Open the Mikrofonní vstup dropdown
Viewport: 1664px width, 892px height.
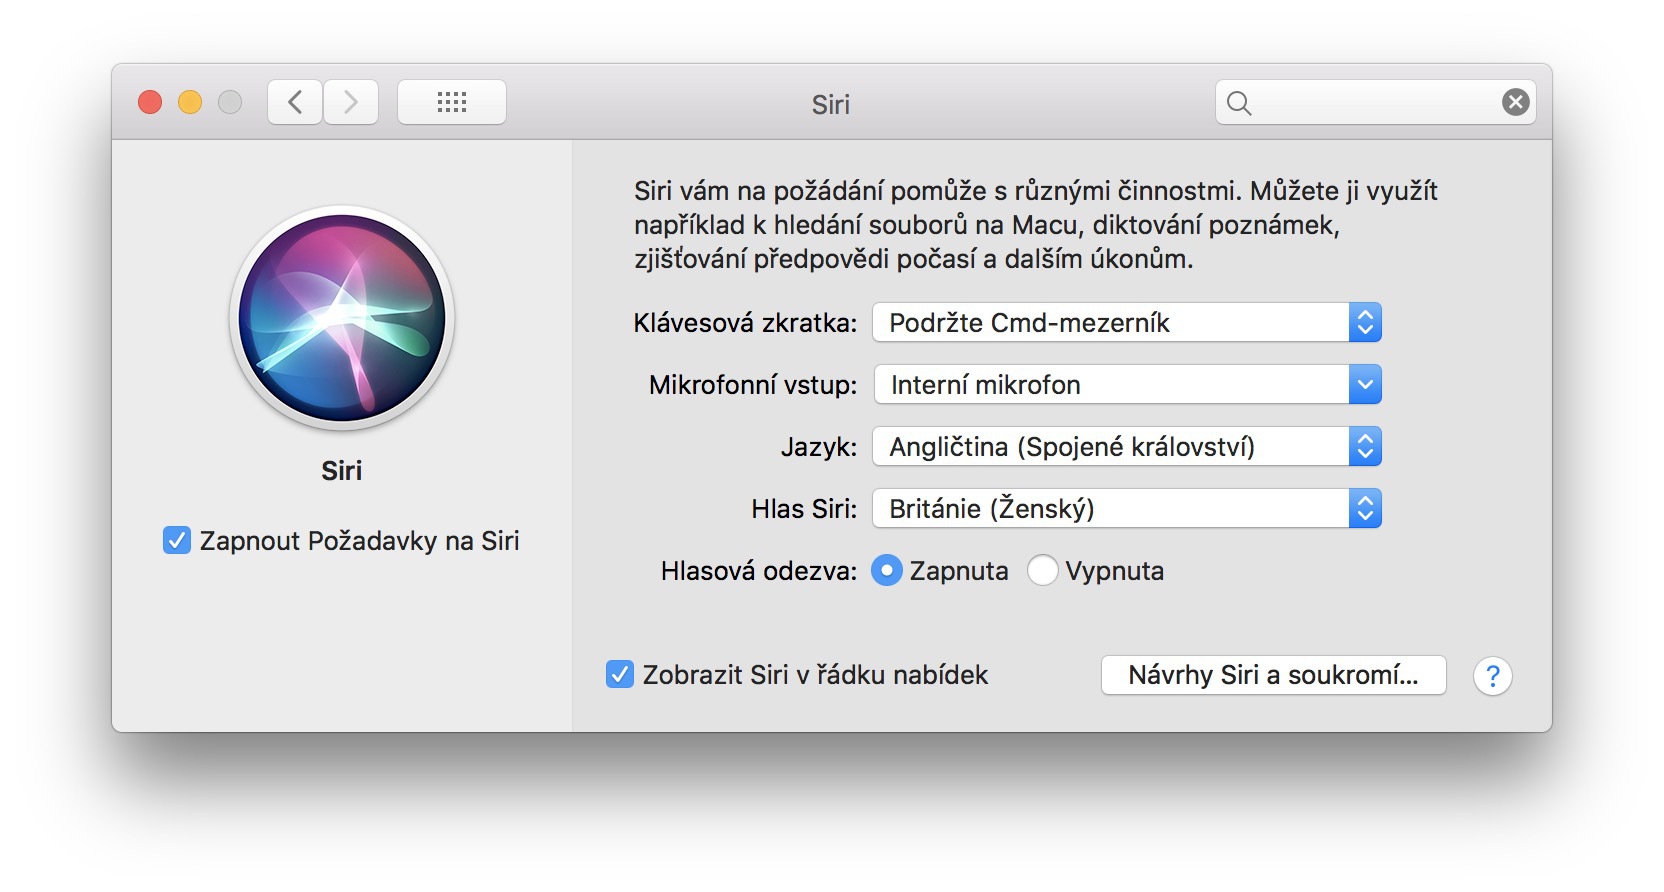(x=1127, y=385)
